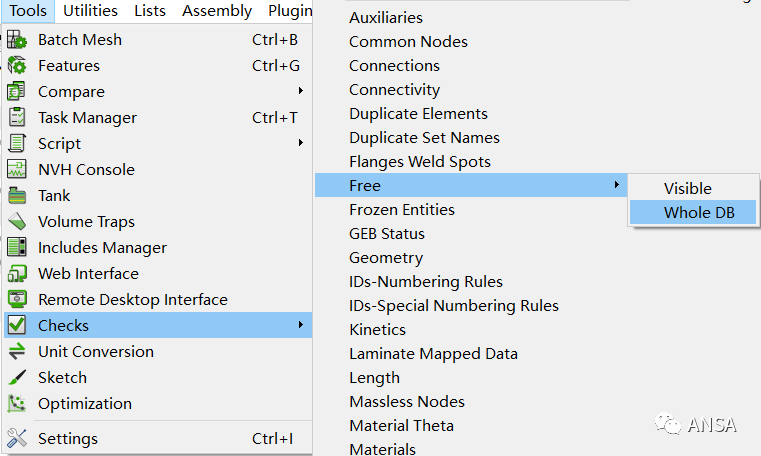Click the Batch Mesh icon
This screenshot has height=456, width=761.
tap(17, 40)
